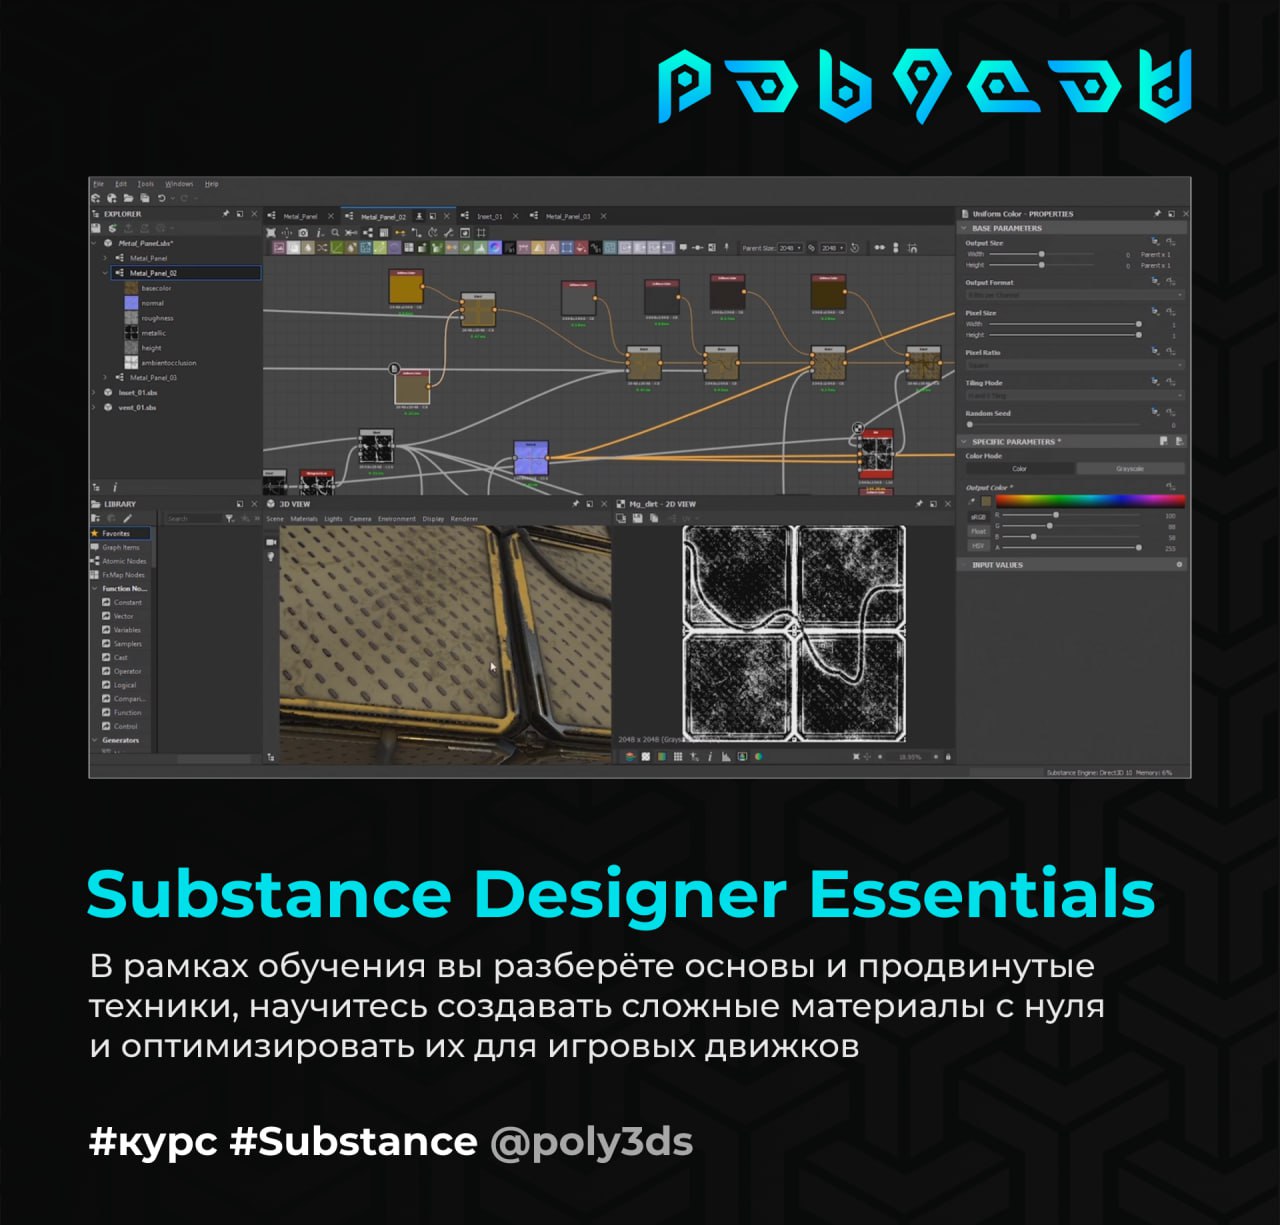Click the open folder icon in main toolbar
Screen dimensions: 1280x1225
[128, 198]
